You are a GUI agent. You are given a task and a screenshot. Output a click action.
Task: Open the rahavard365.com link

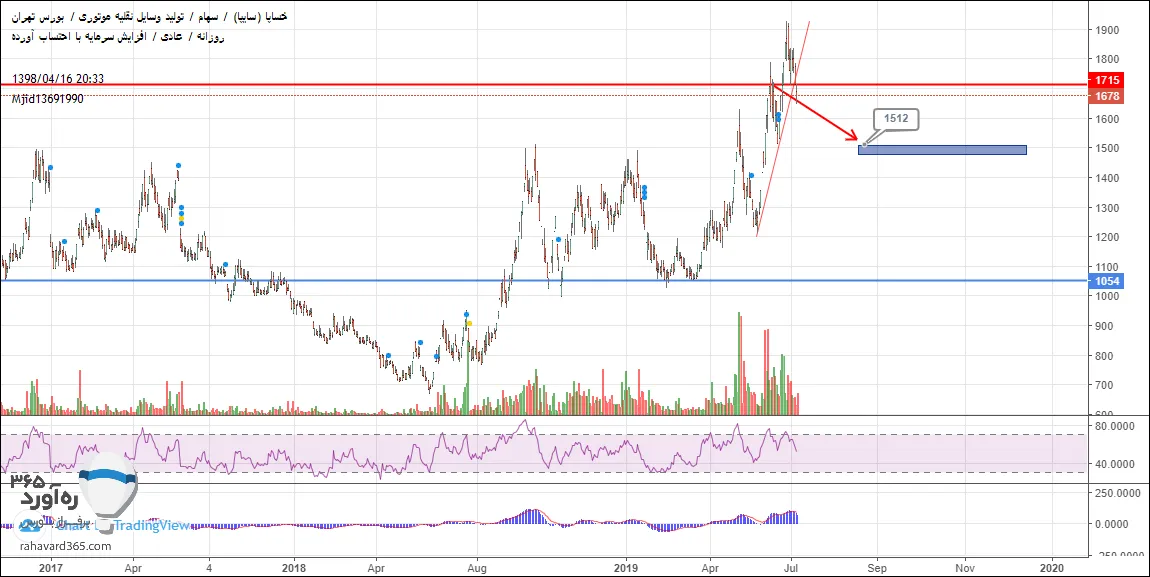(62, 546)
